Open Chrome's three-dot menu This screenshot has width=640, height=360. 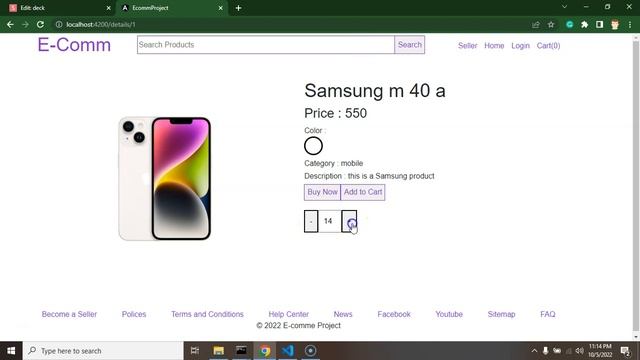click(630, 24)
